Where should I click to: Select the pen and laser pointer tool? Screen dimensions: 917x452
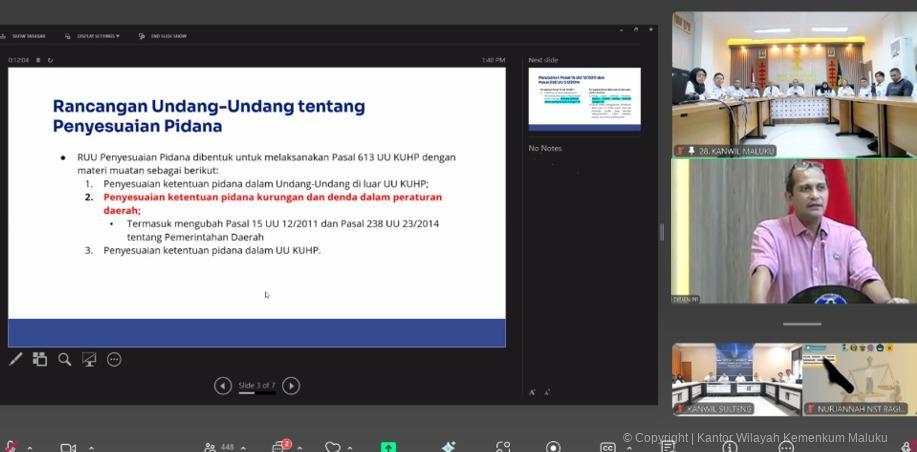(16, 359)
